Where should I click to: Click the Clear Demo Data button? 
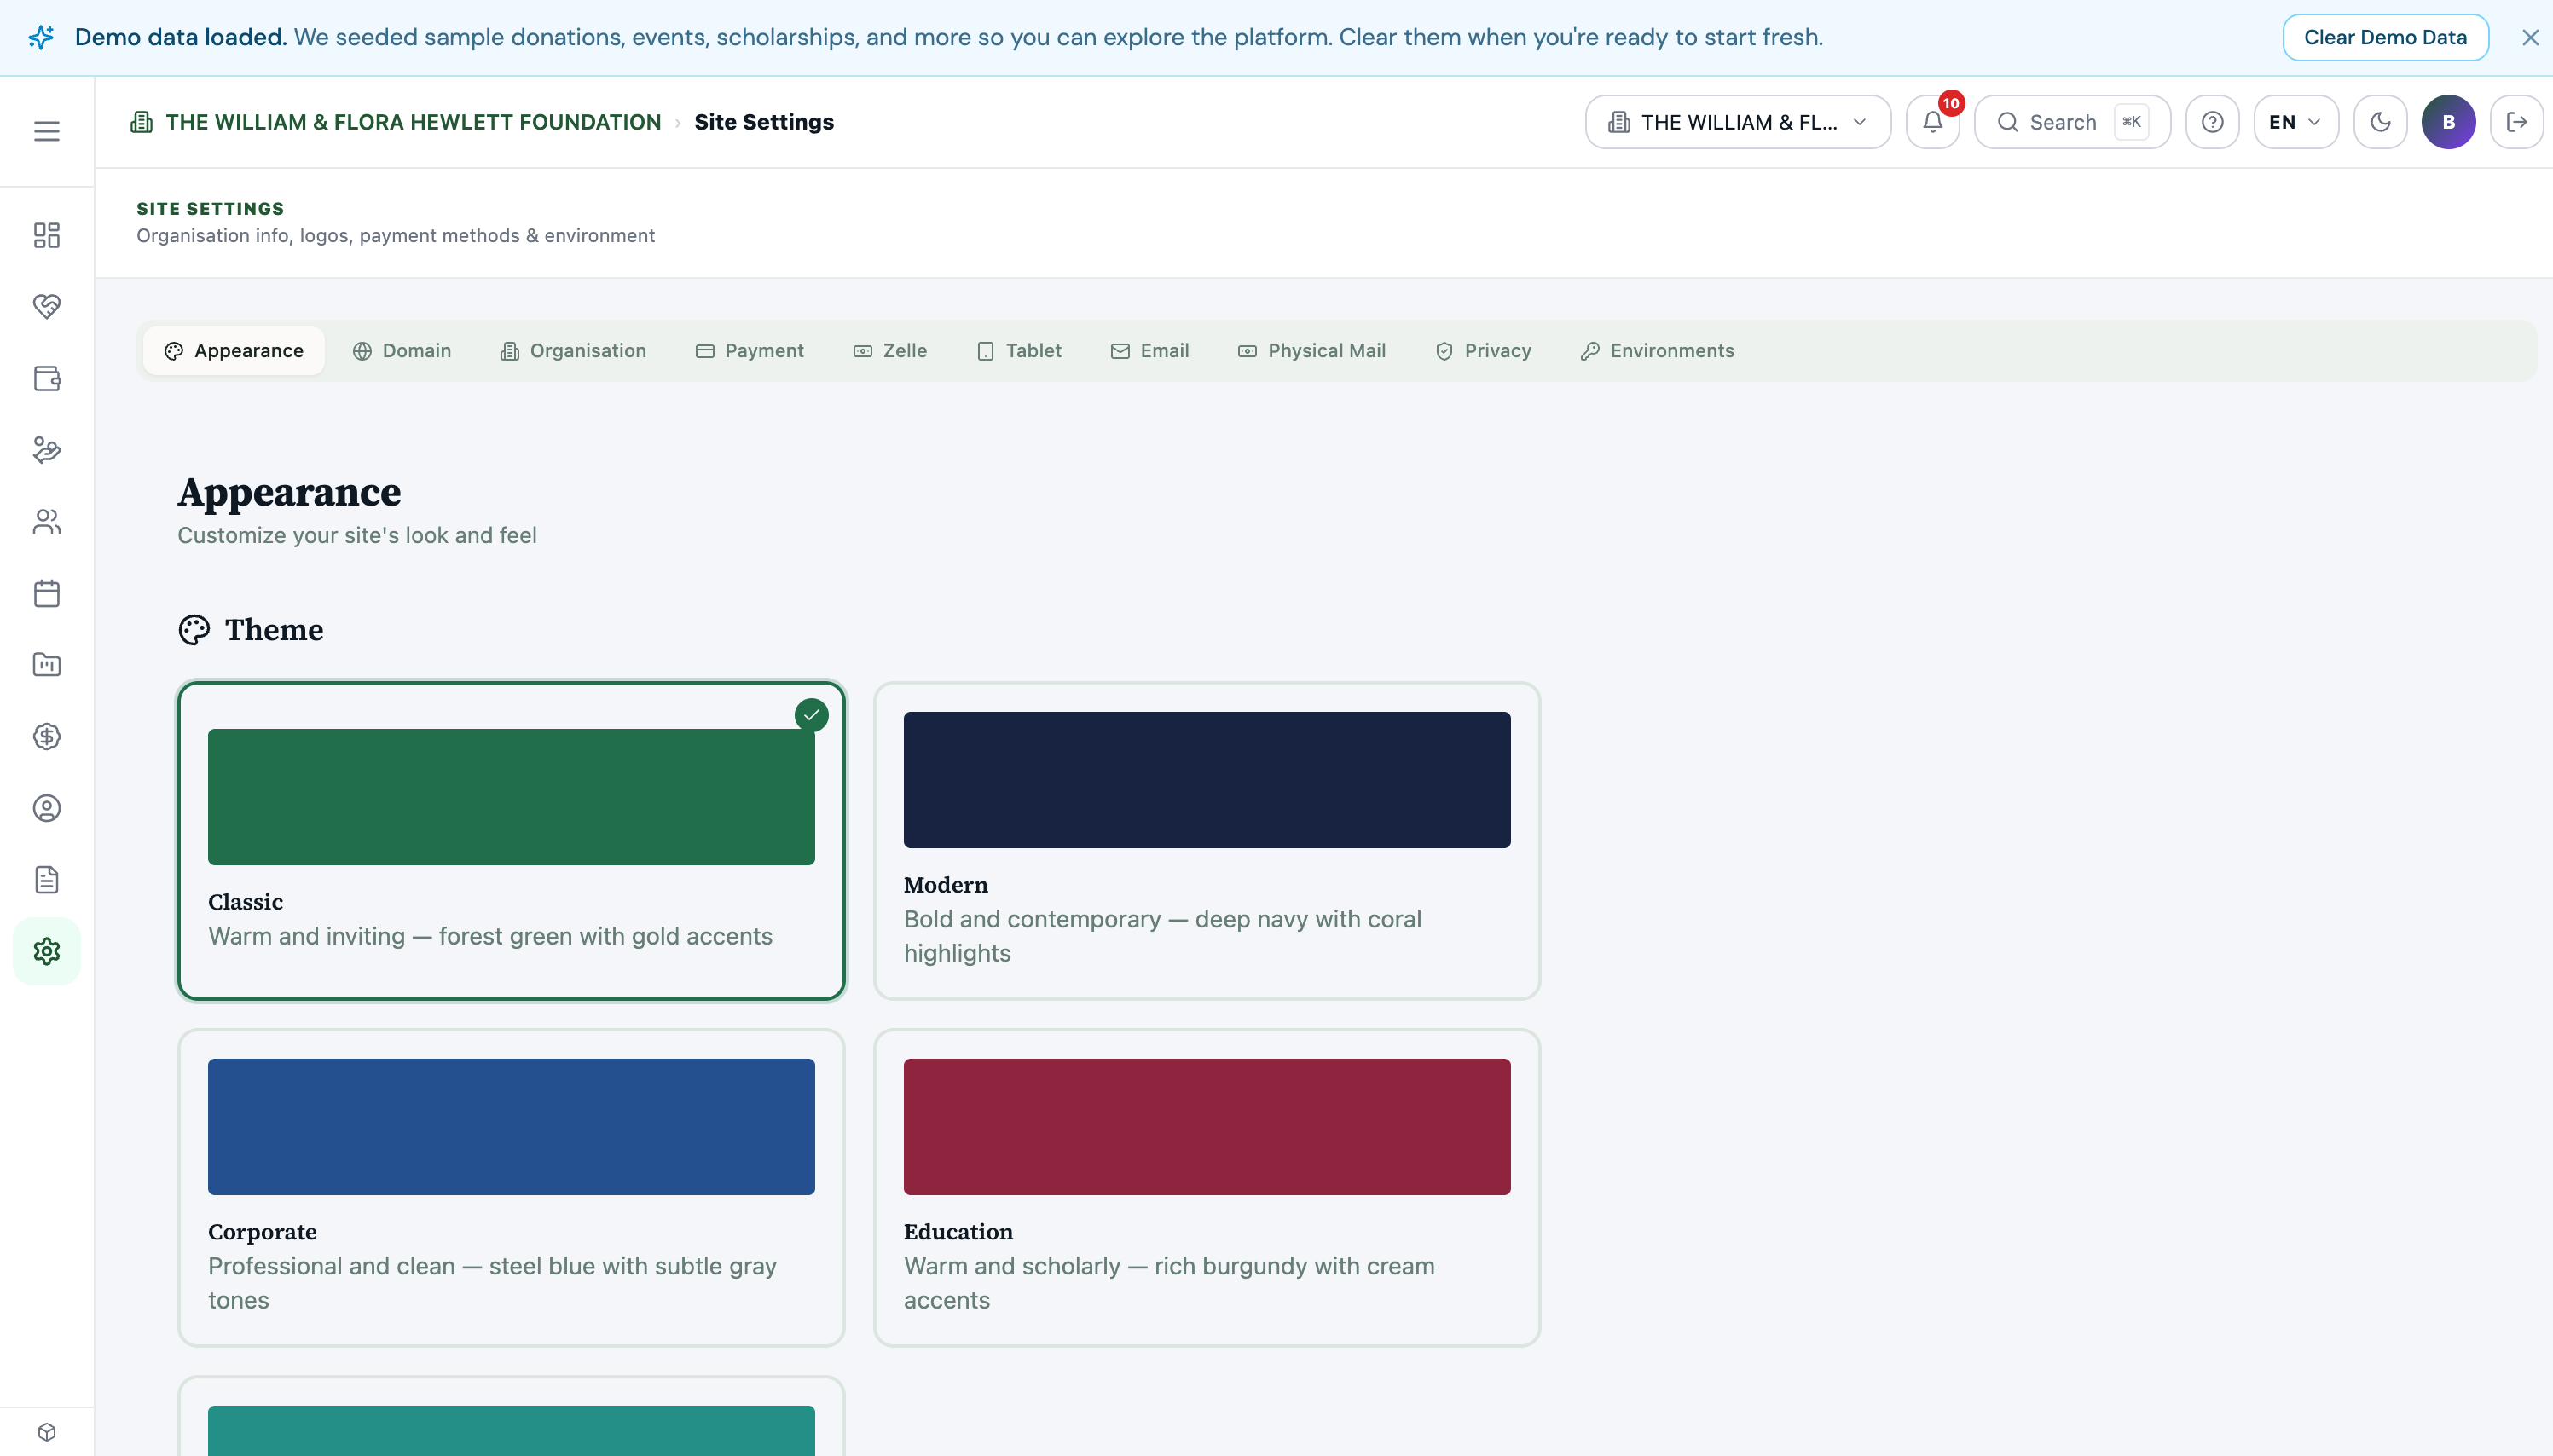pyautogui.click(x=2385, y=37)
